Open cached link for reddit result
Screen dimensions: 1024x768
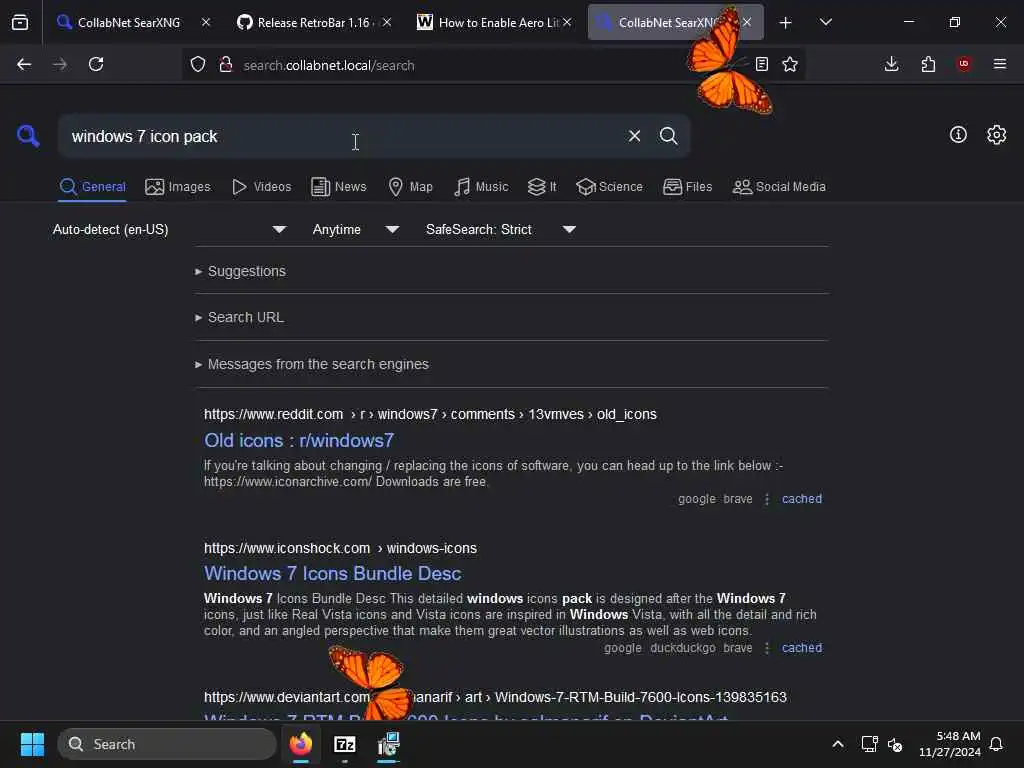[802, 499]
